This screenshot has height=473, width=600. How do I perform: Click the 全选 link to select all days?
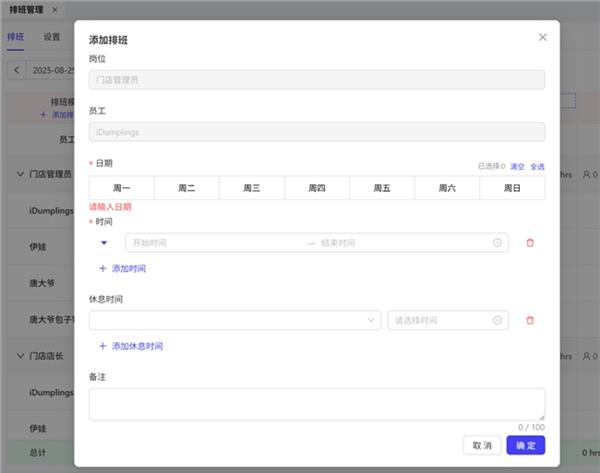point(537,166)
